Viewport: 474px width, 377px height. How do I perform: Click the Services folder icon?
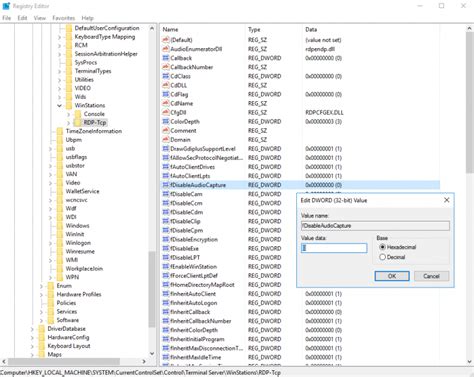pos(51,311)
